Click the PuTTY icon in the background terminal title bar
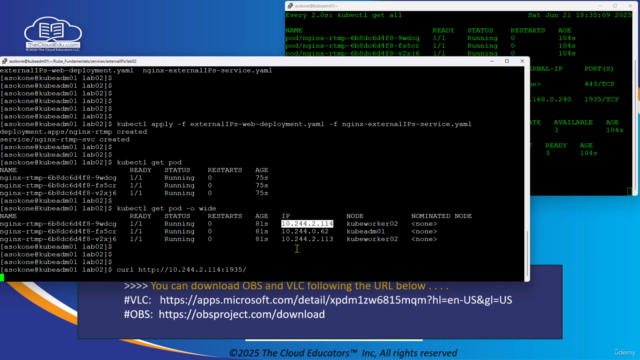640x360 pixels. [290, 6]
